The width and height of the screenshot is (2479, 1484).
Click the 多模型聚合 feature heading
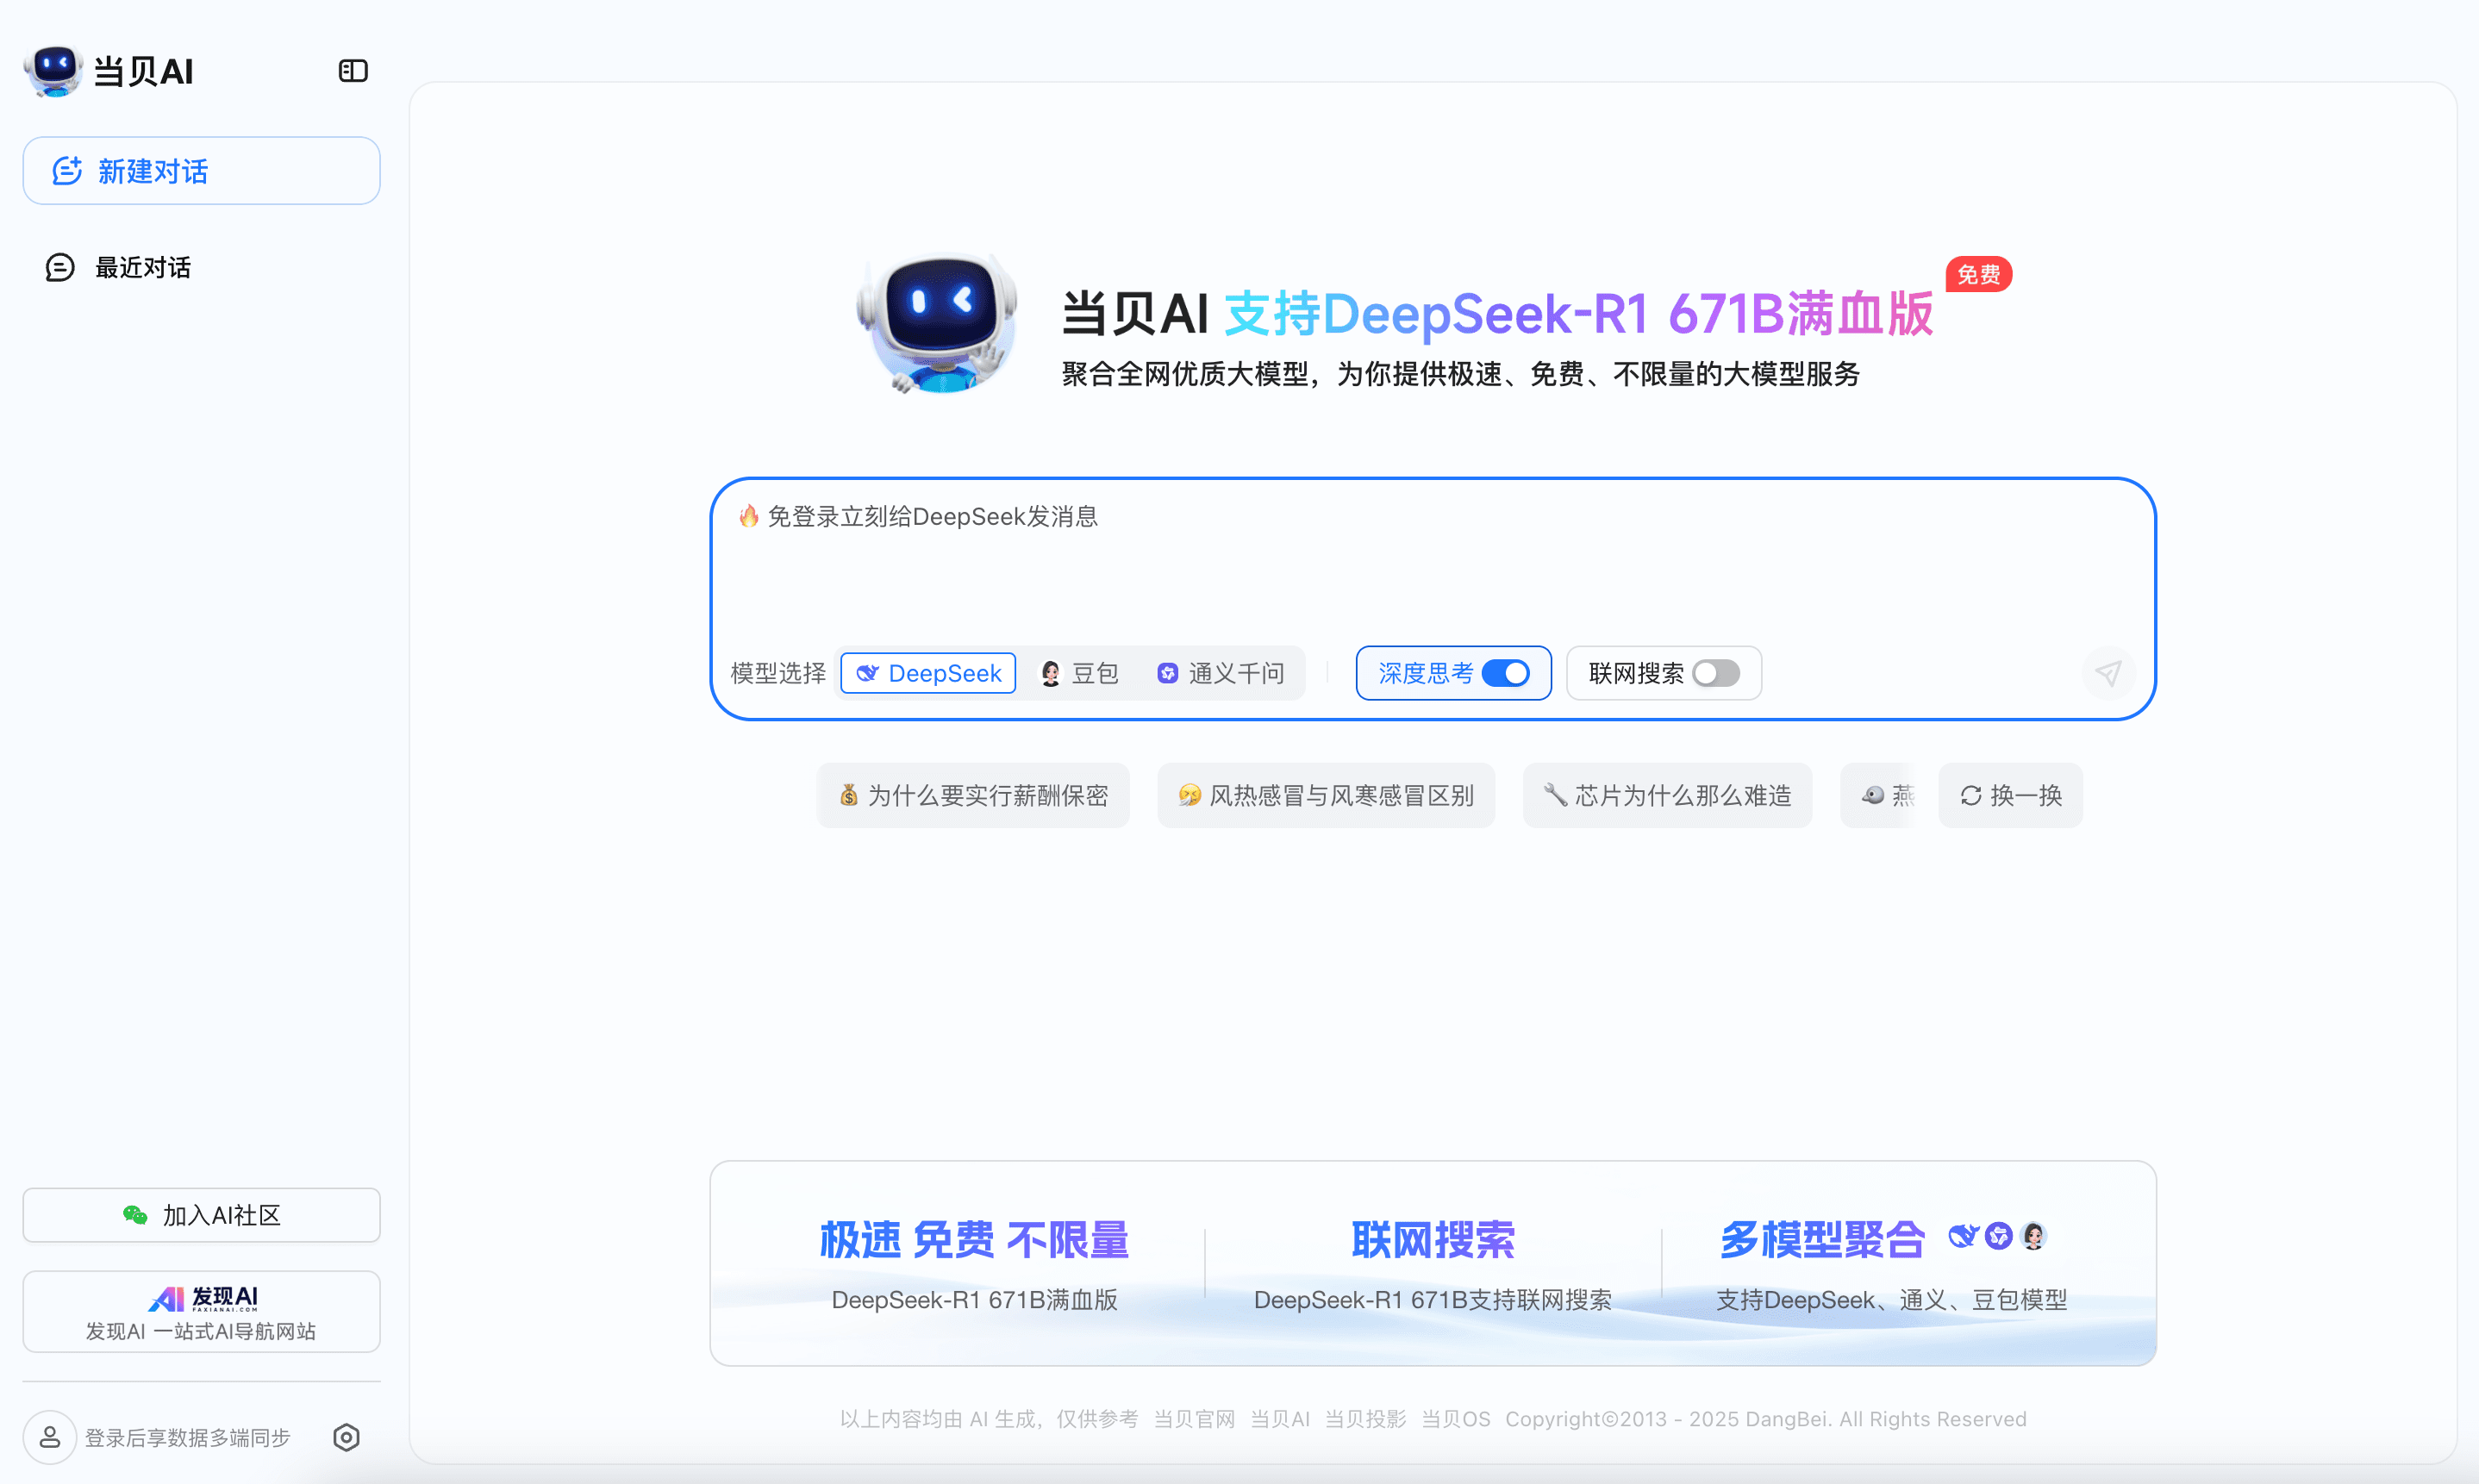[x=1822, y=1240]
